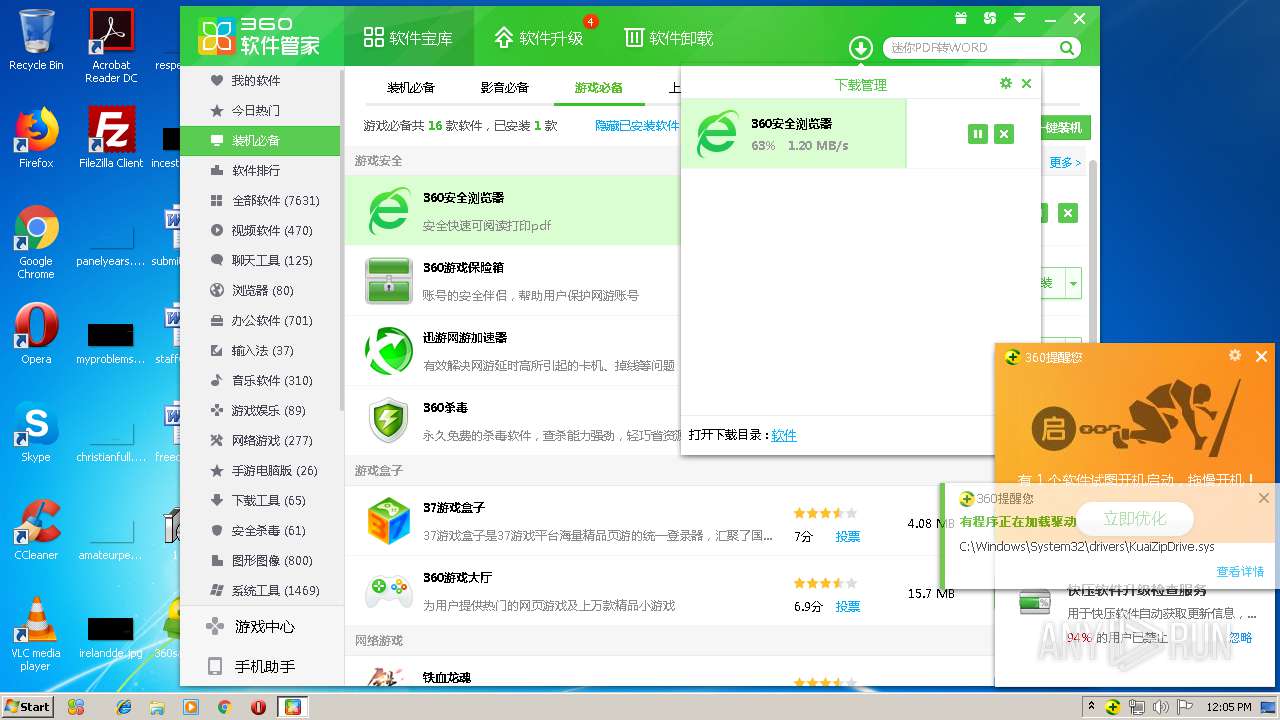
Task: Select the 装机必备 sub-tab
Action: tap(411, 88)
